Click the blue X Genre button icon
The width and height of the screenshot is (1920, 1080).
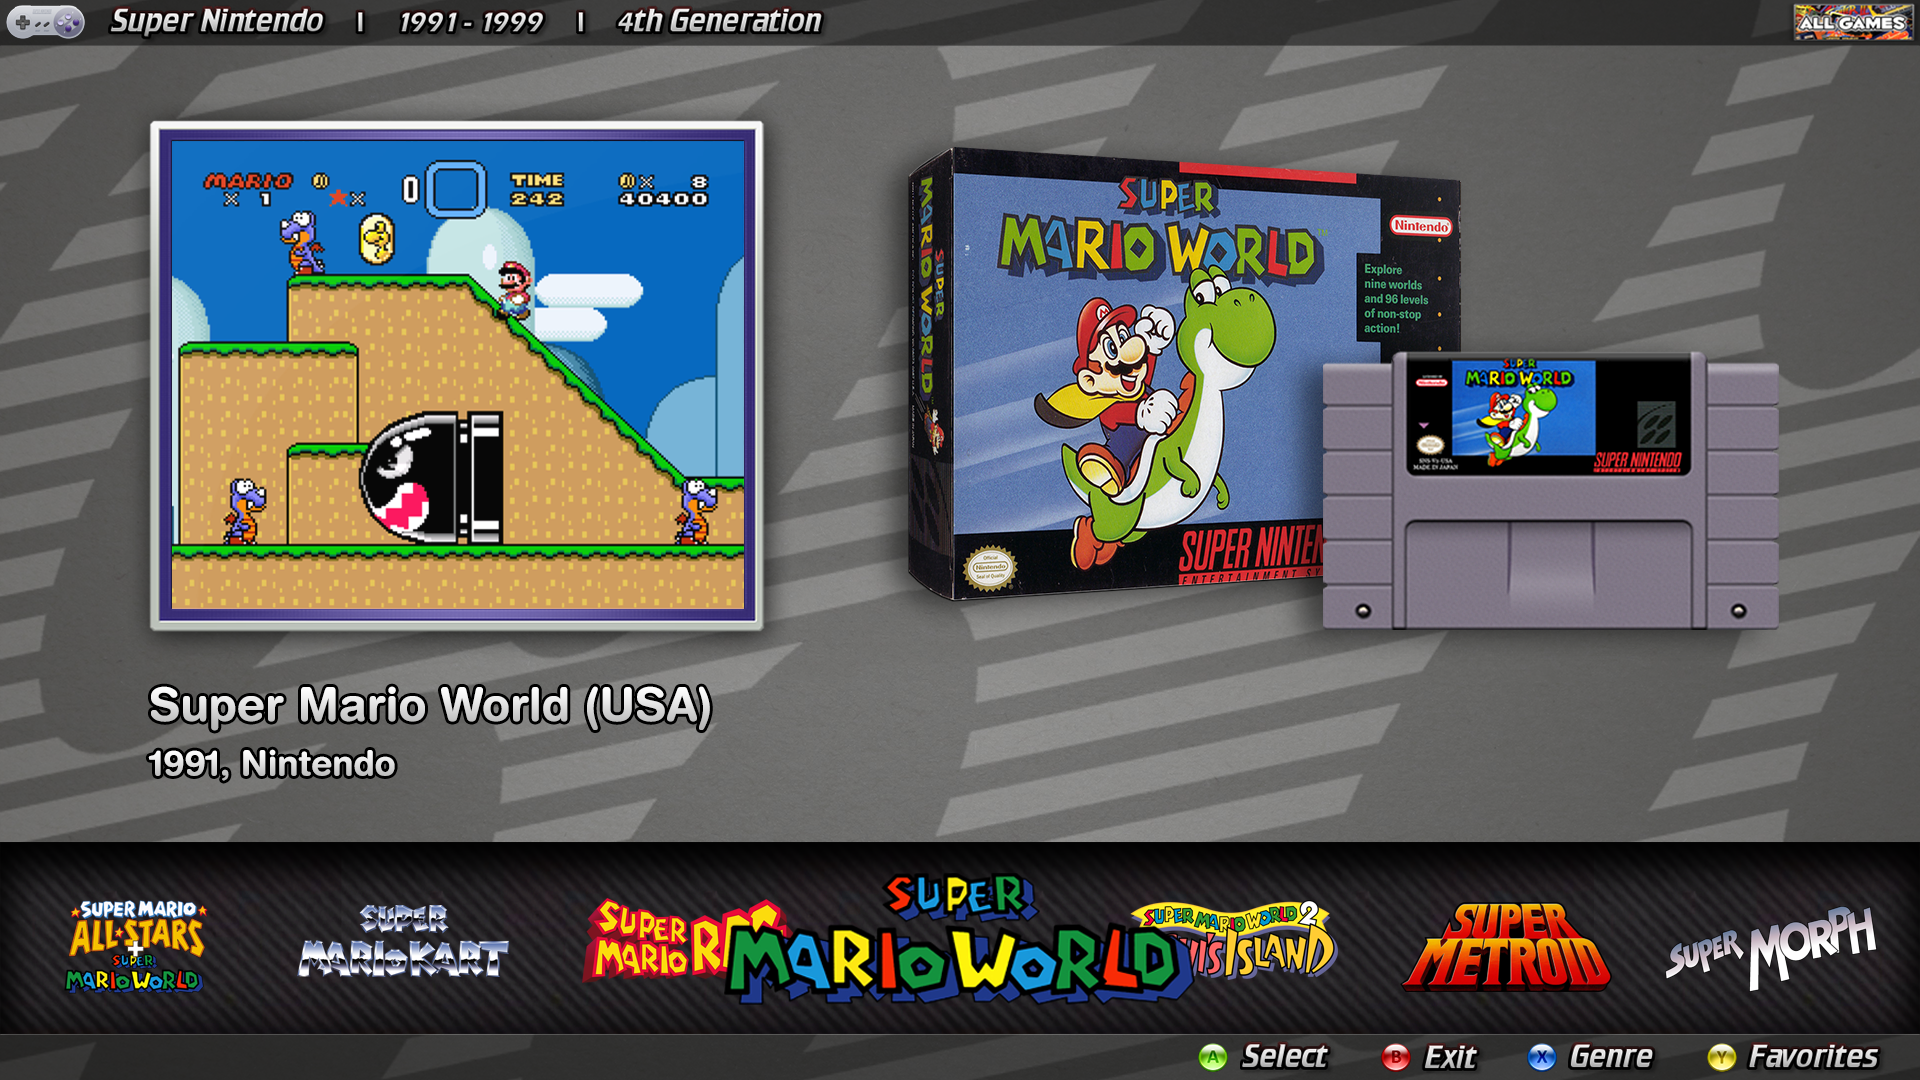pos(1541,1055)
